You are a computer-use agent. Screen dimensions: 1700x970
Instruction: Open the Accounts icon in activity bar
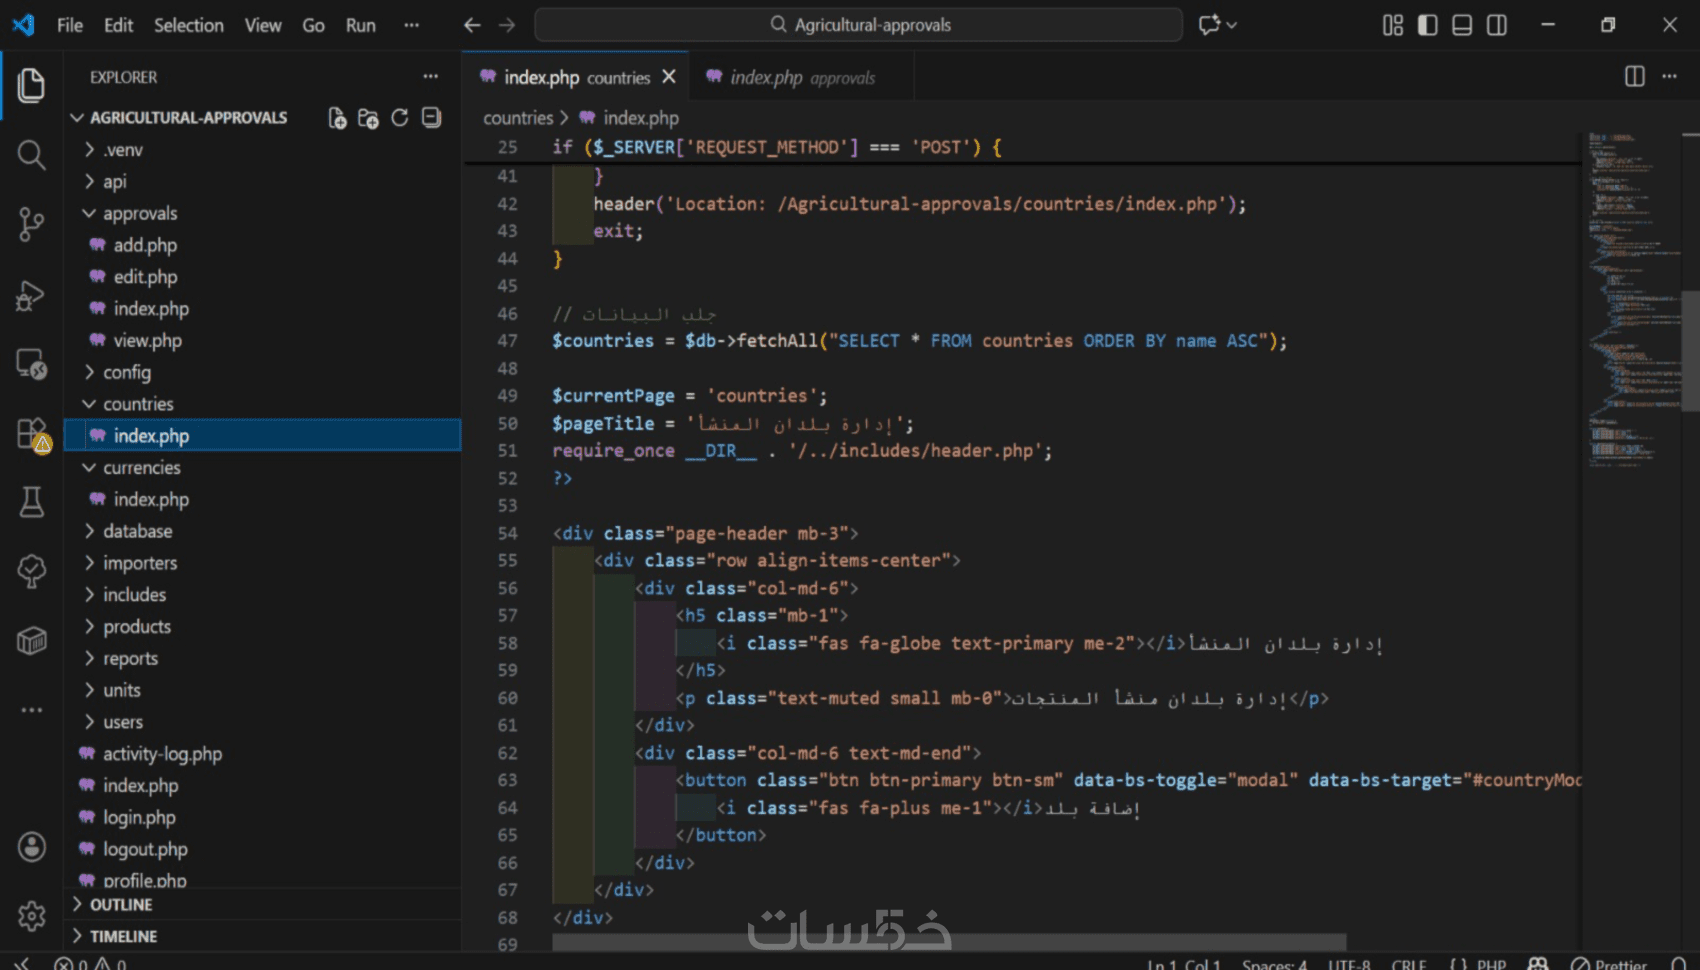tap(31, 847)
